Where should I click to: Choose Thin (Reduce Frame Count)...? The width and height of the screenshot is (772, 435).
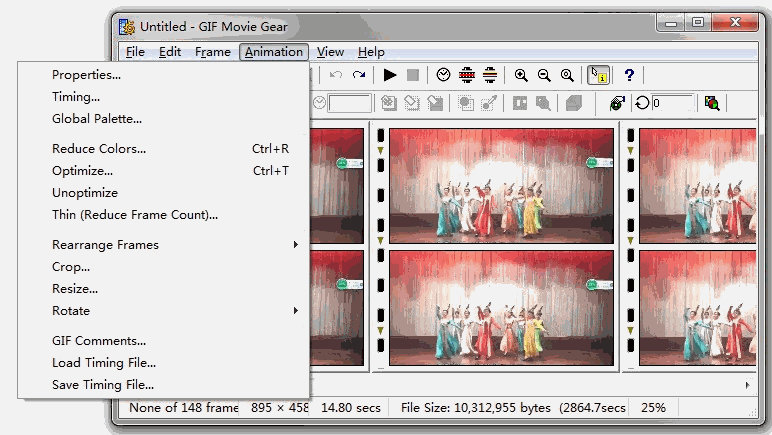tap(163, 215)
